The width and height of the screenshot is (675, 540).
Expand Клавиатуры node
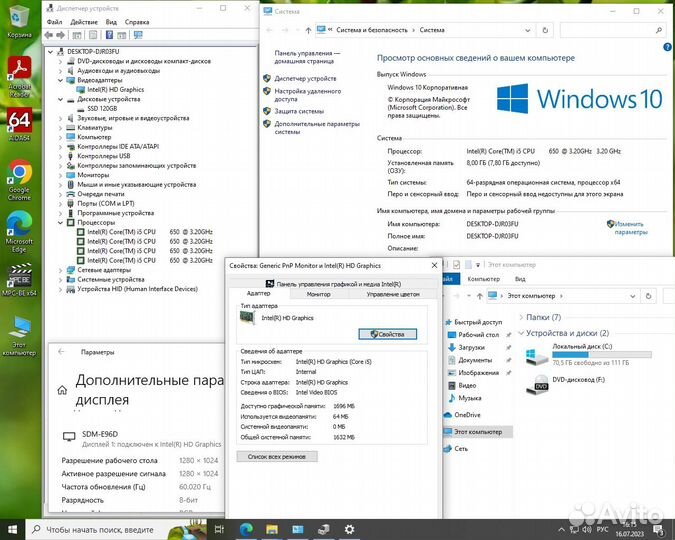61,127
